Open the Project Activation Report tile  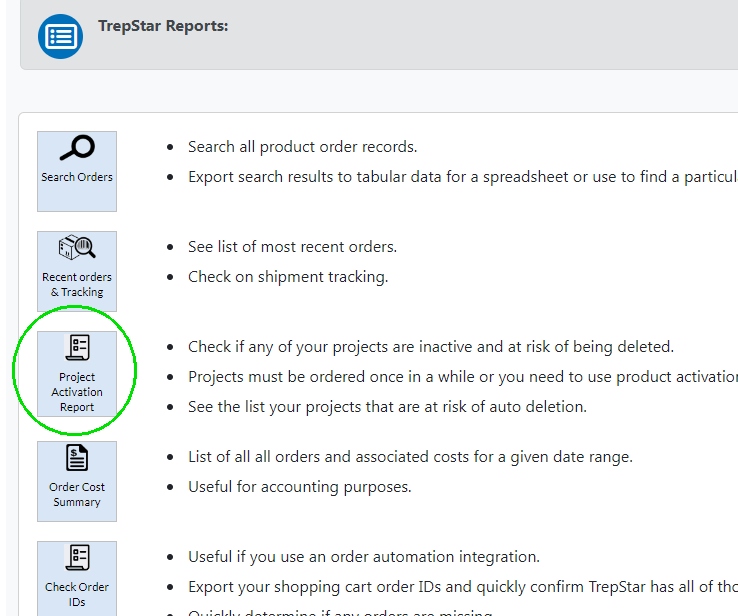click(77, 374)
